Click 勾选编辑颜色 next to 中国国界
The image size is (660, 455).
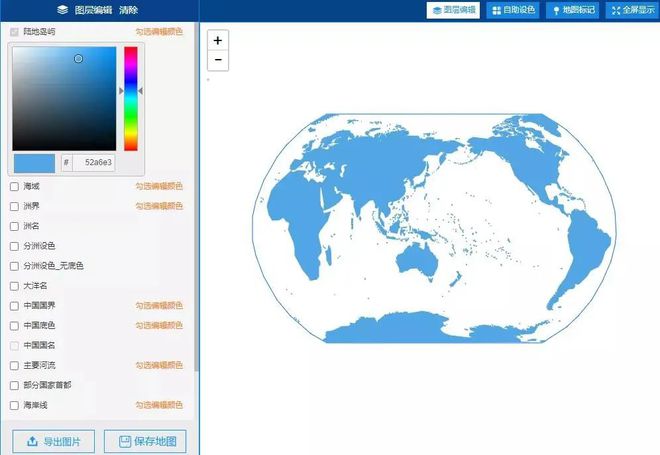click(159, 306)
